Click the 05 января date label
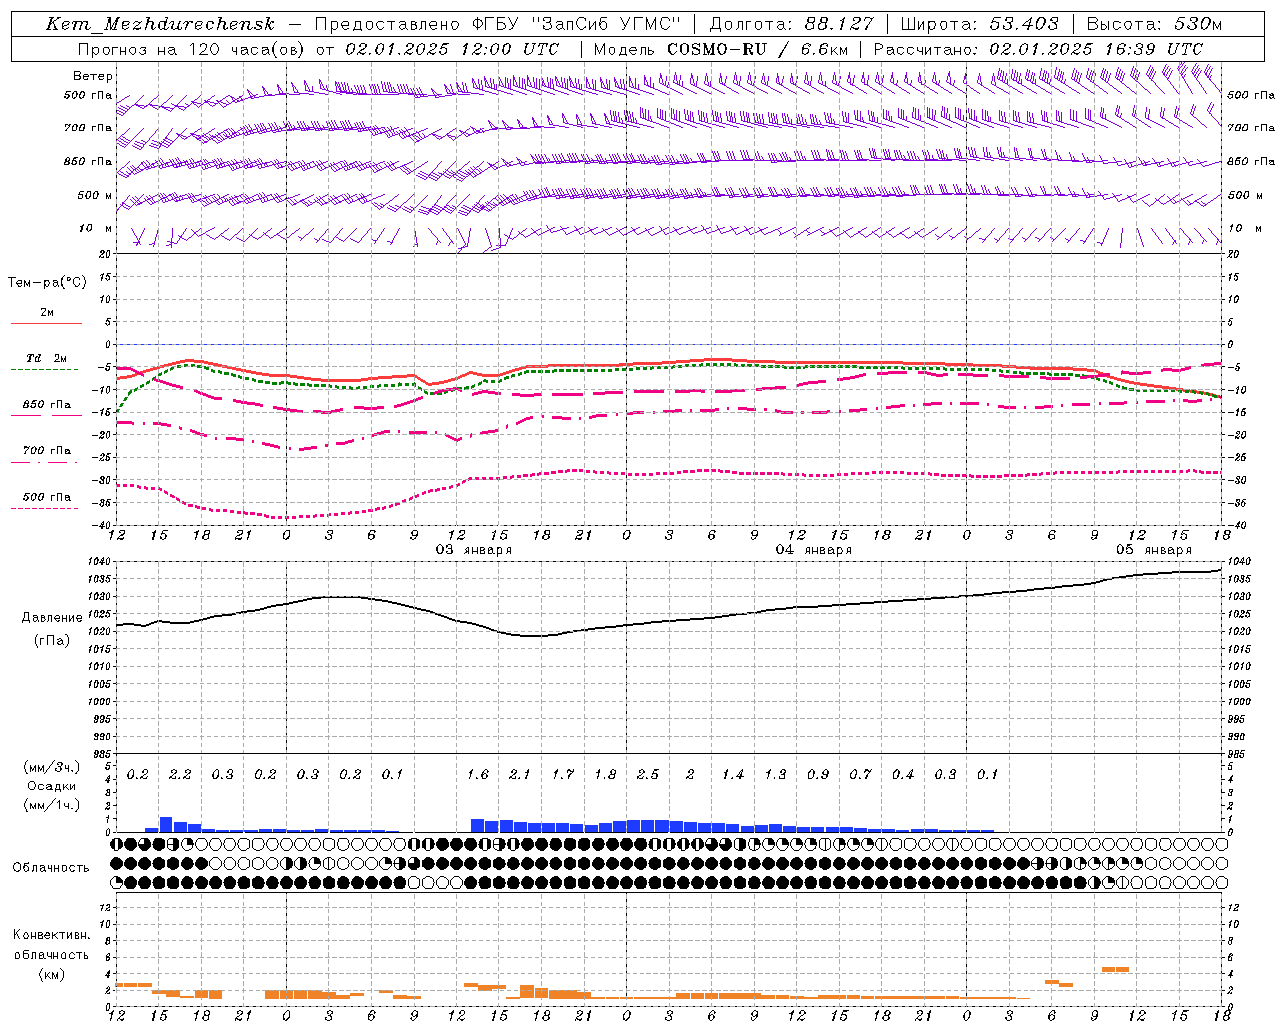The height and width of the screenshot is (1024, 1280). click(x=1153, y=549)
